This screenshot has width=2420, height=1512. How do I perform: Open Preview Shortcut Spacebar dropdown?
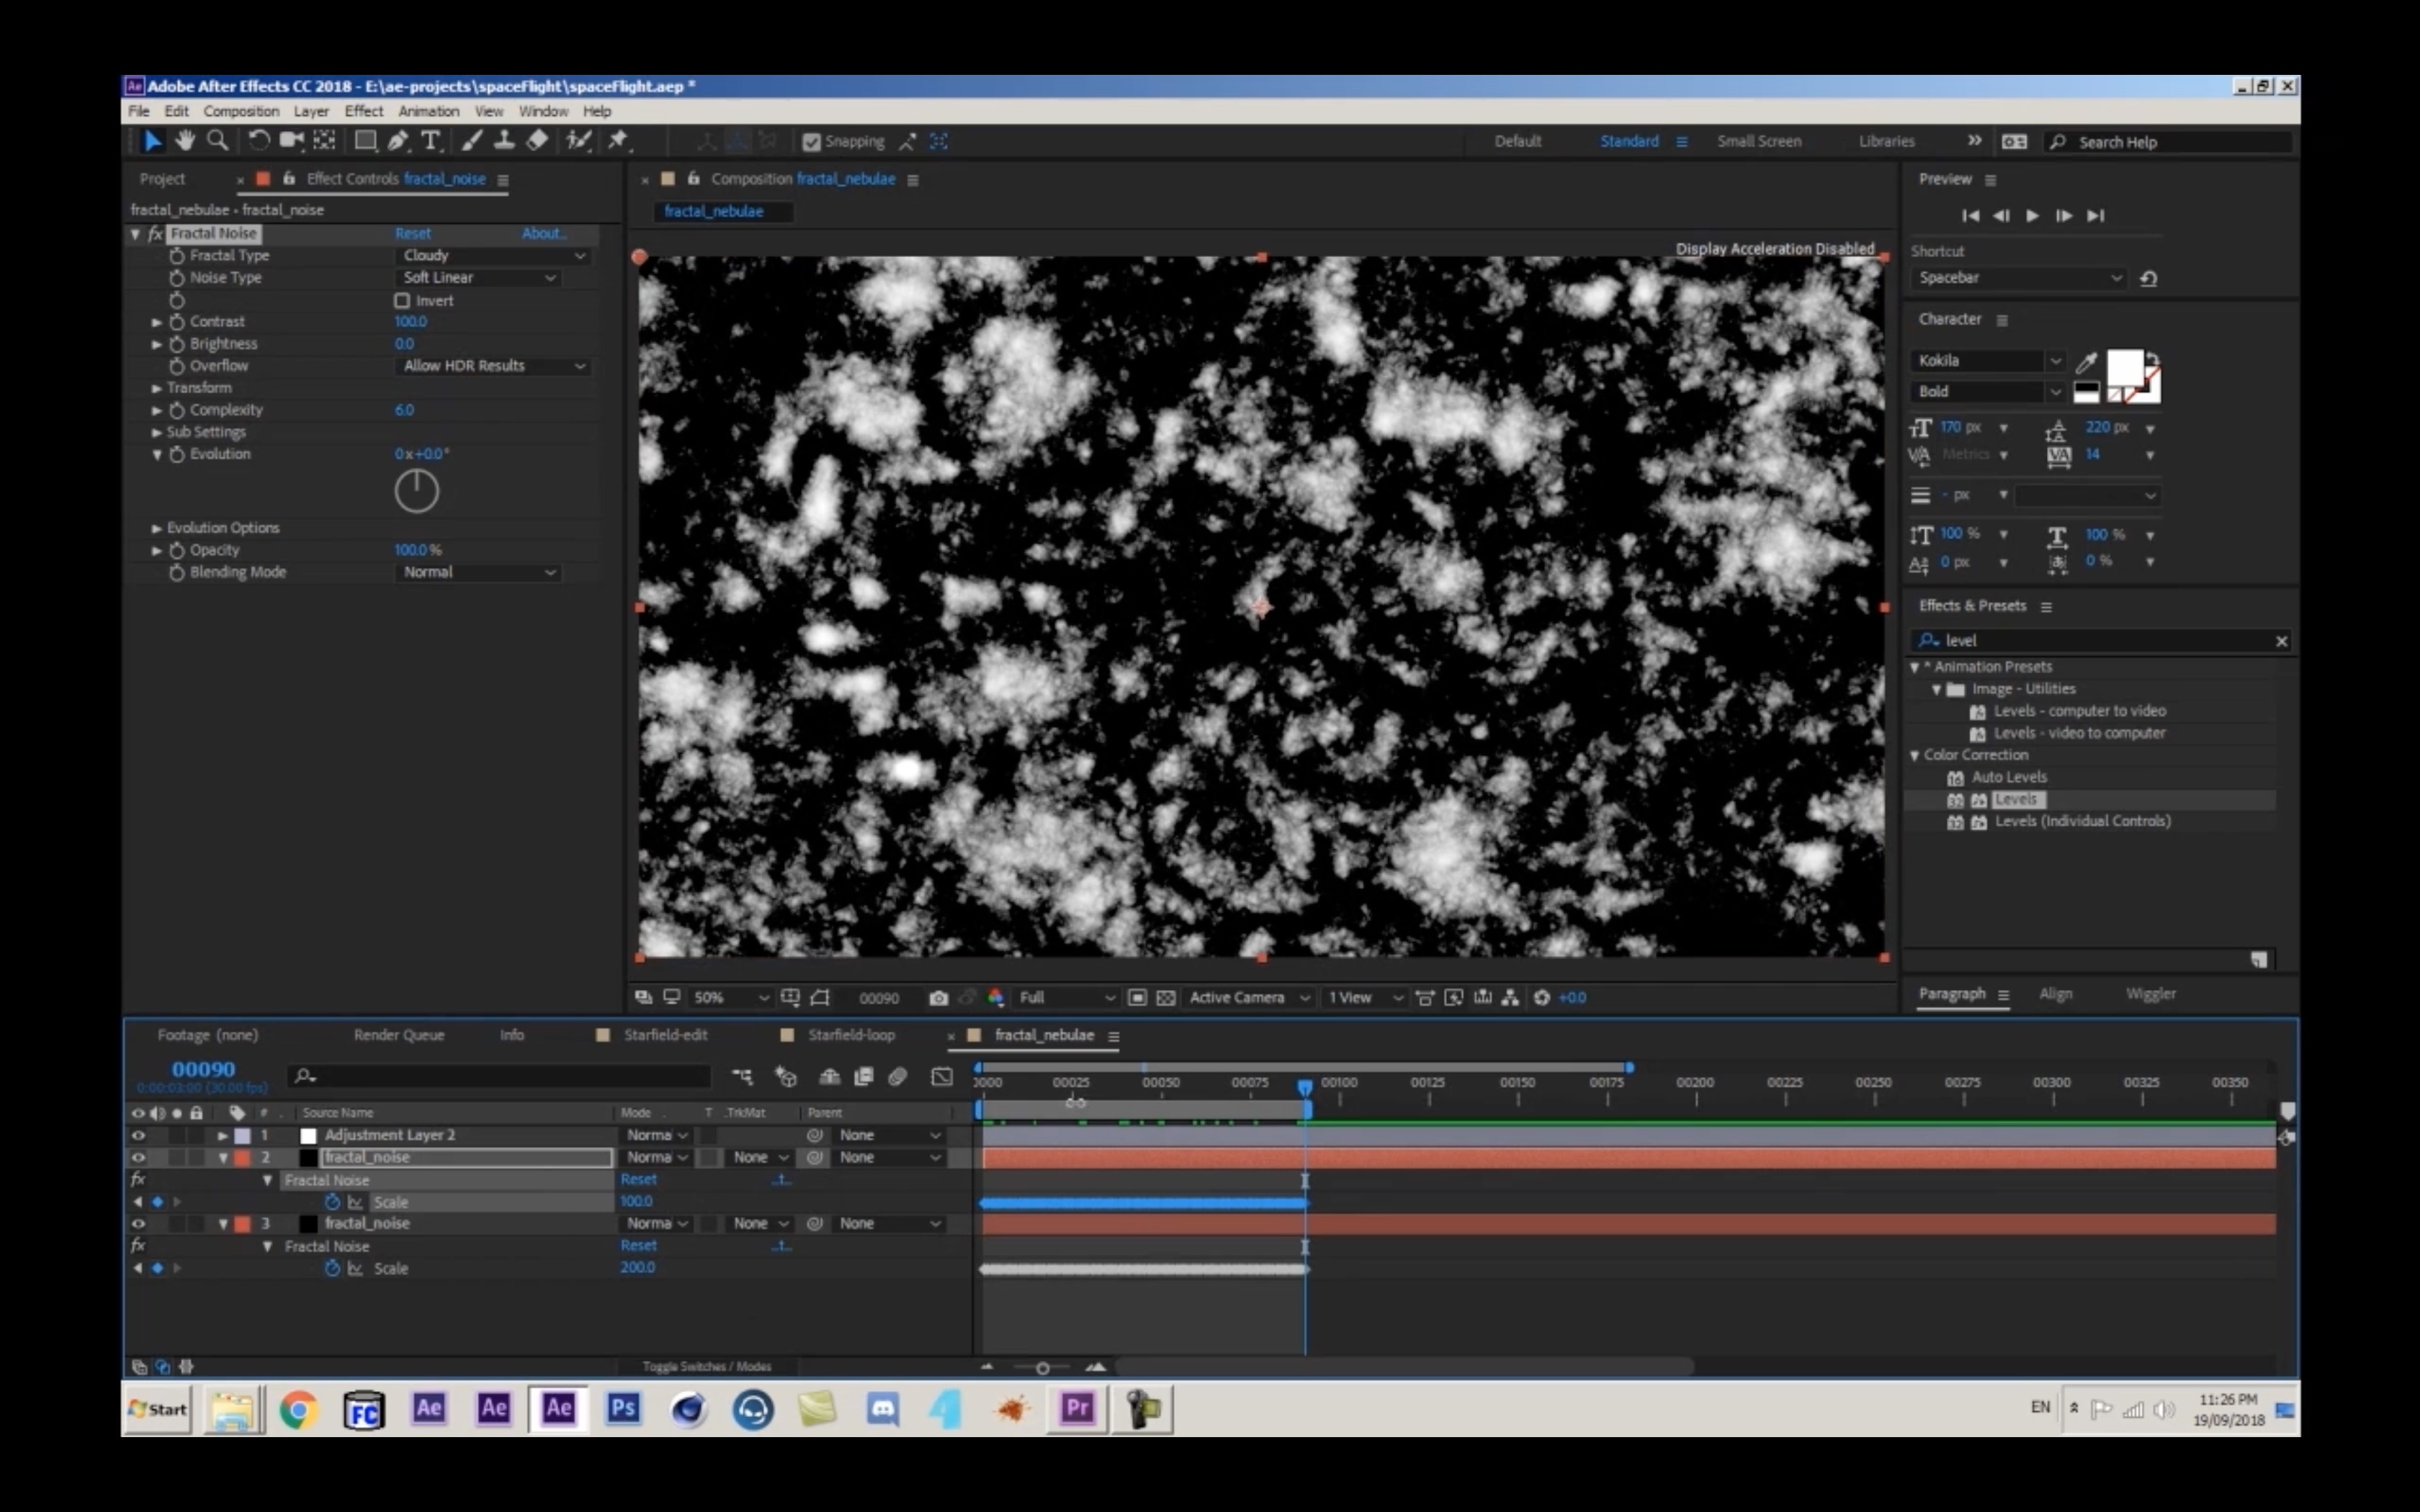pos(2018,278)
